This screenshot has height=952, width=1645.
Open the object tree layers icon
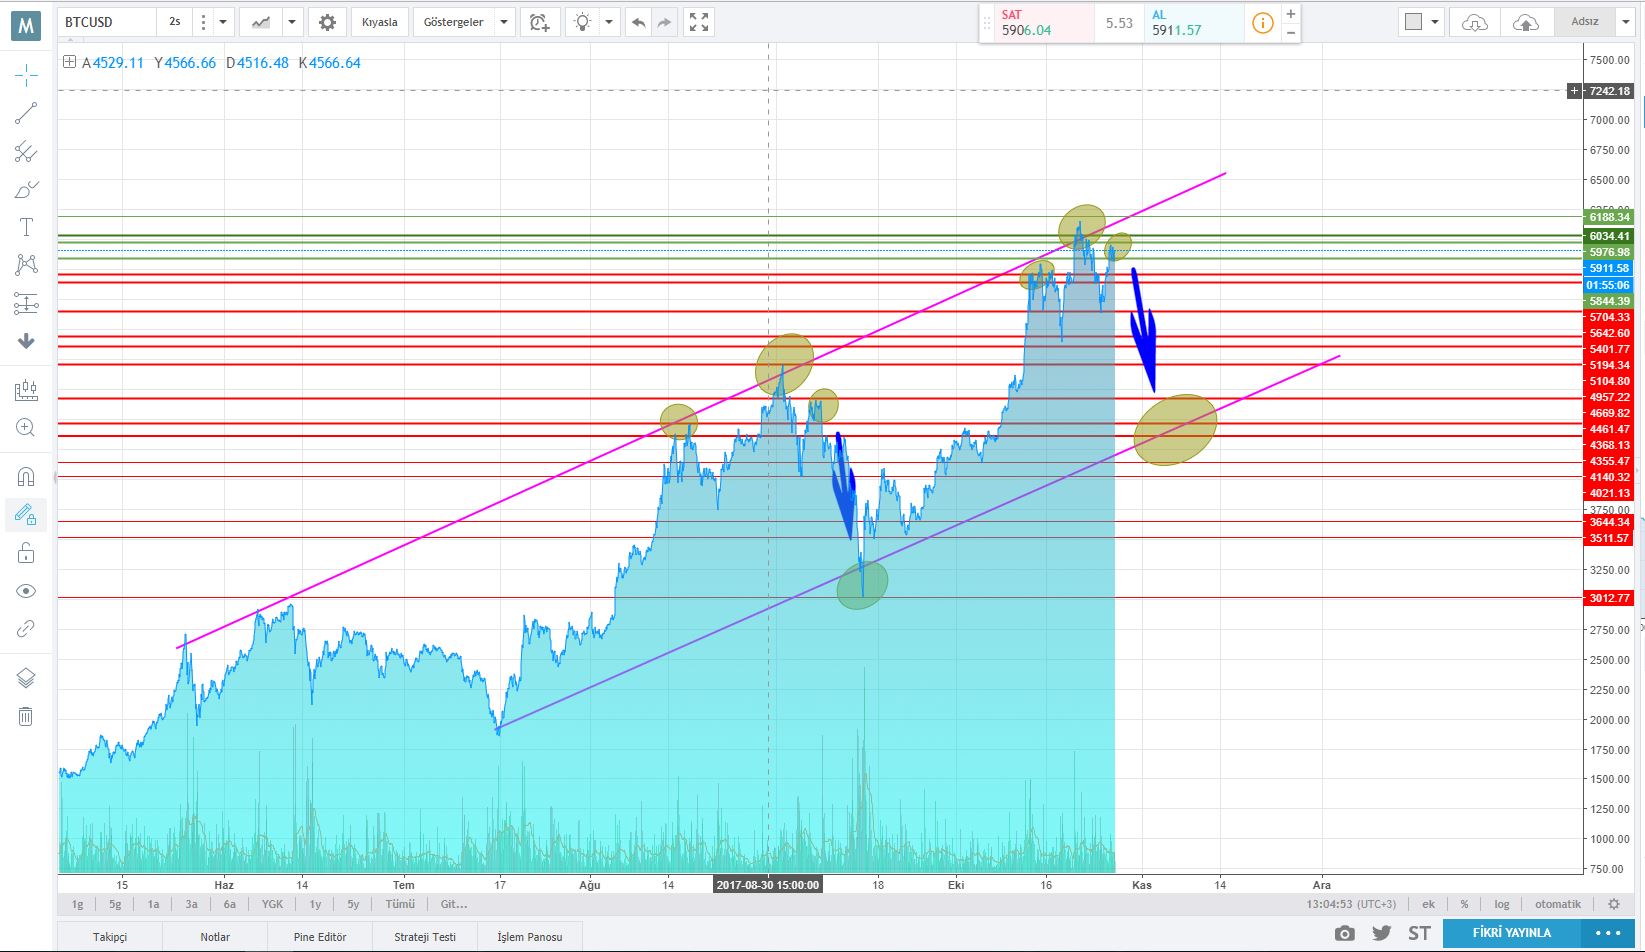(26, 678)
